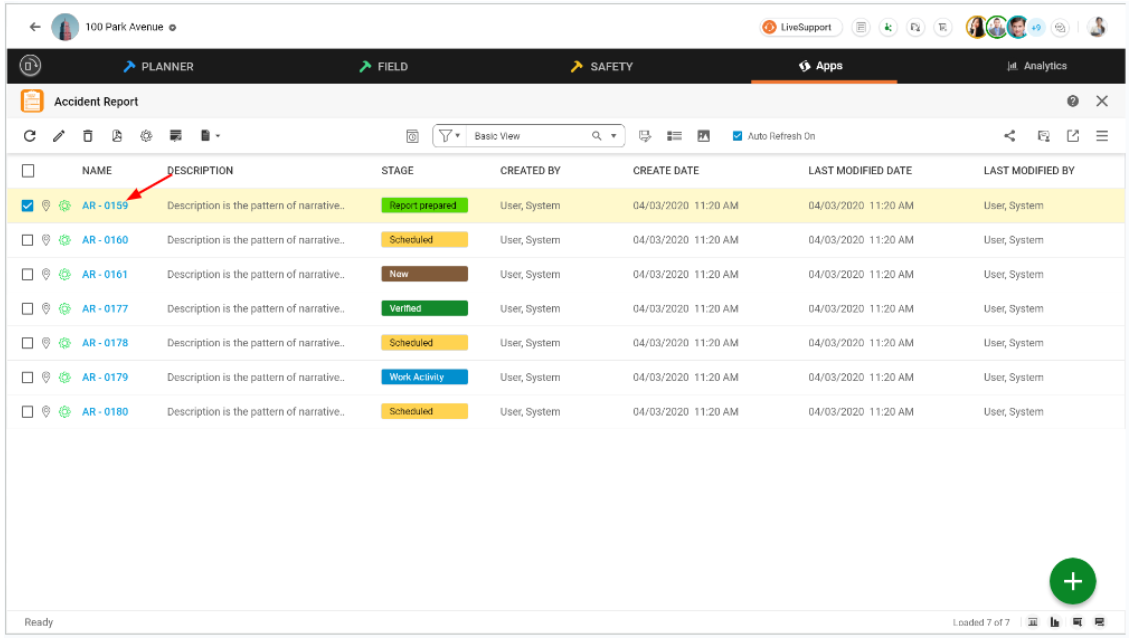1134x640 pixels.
Task: Open list in external window
Action: (1073, 136)
